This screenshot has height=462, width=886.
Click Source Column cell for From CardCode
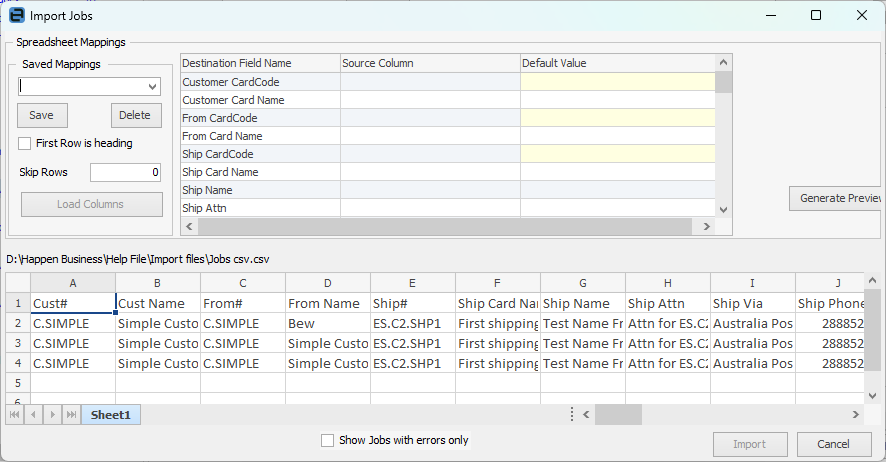point(430,118)
